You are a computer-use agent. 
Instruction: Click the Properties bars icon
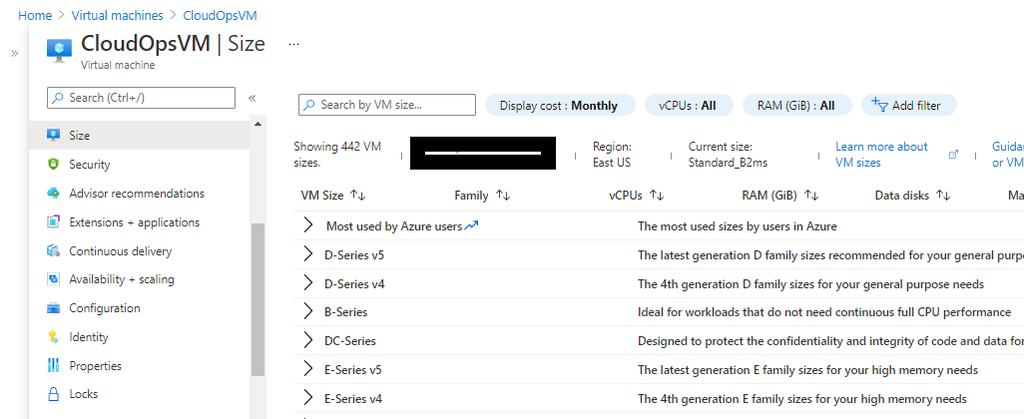pyautogui.click(x=54, y=365)
